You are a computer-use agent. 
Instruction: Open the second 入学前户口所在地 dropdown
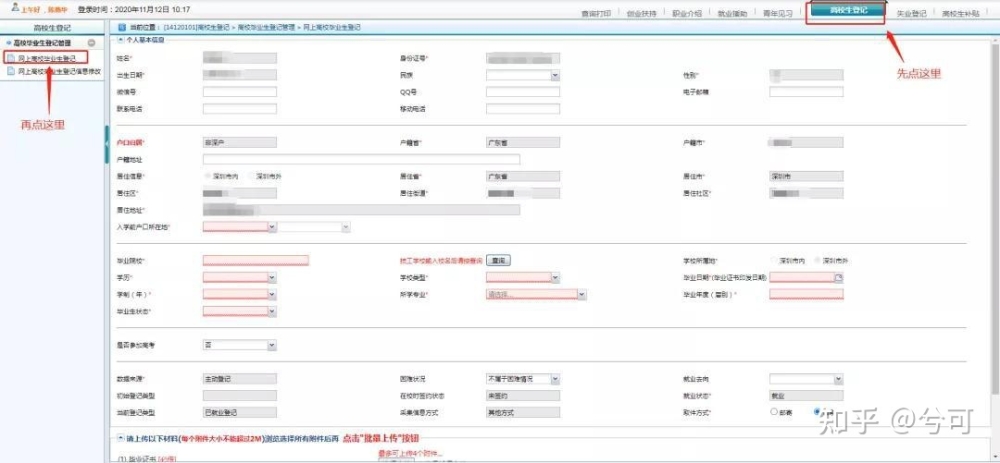point(346,226)
